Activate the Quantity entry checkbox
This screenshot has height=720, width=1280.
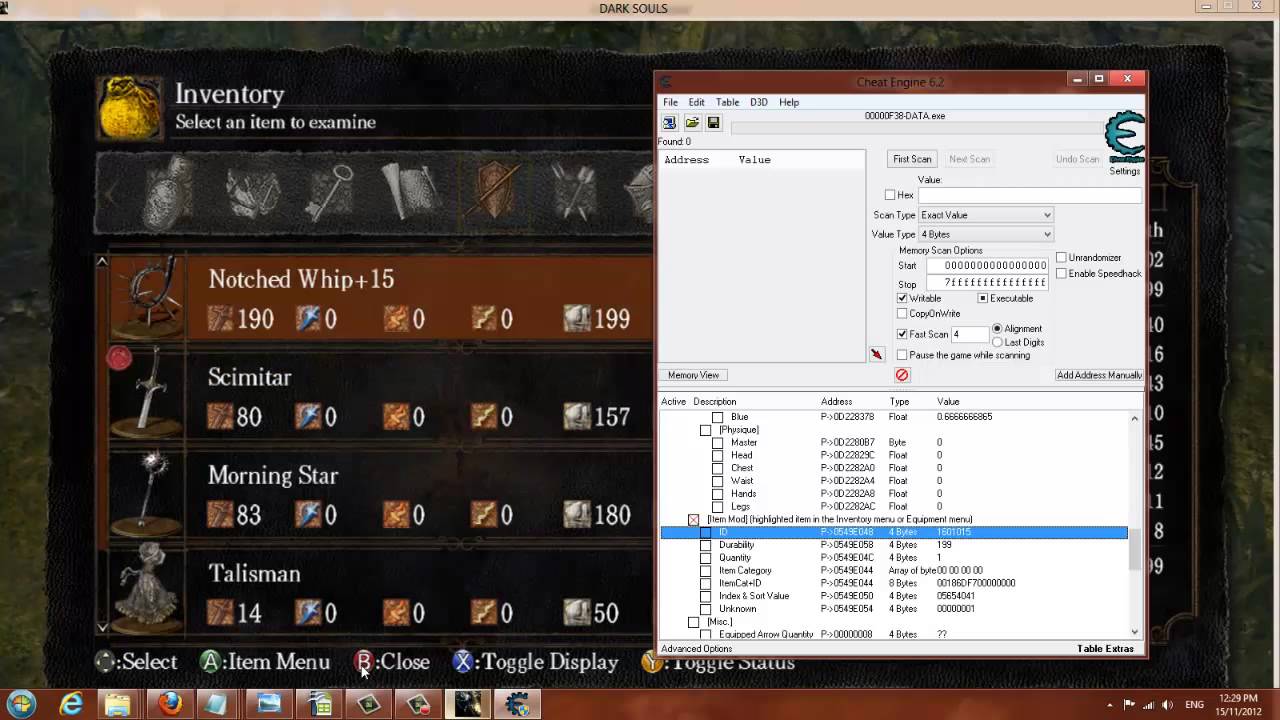(x=706, y=558)
